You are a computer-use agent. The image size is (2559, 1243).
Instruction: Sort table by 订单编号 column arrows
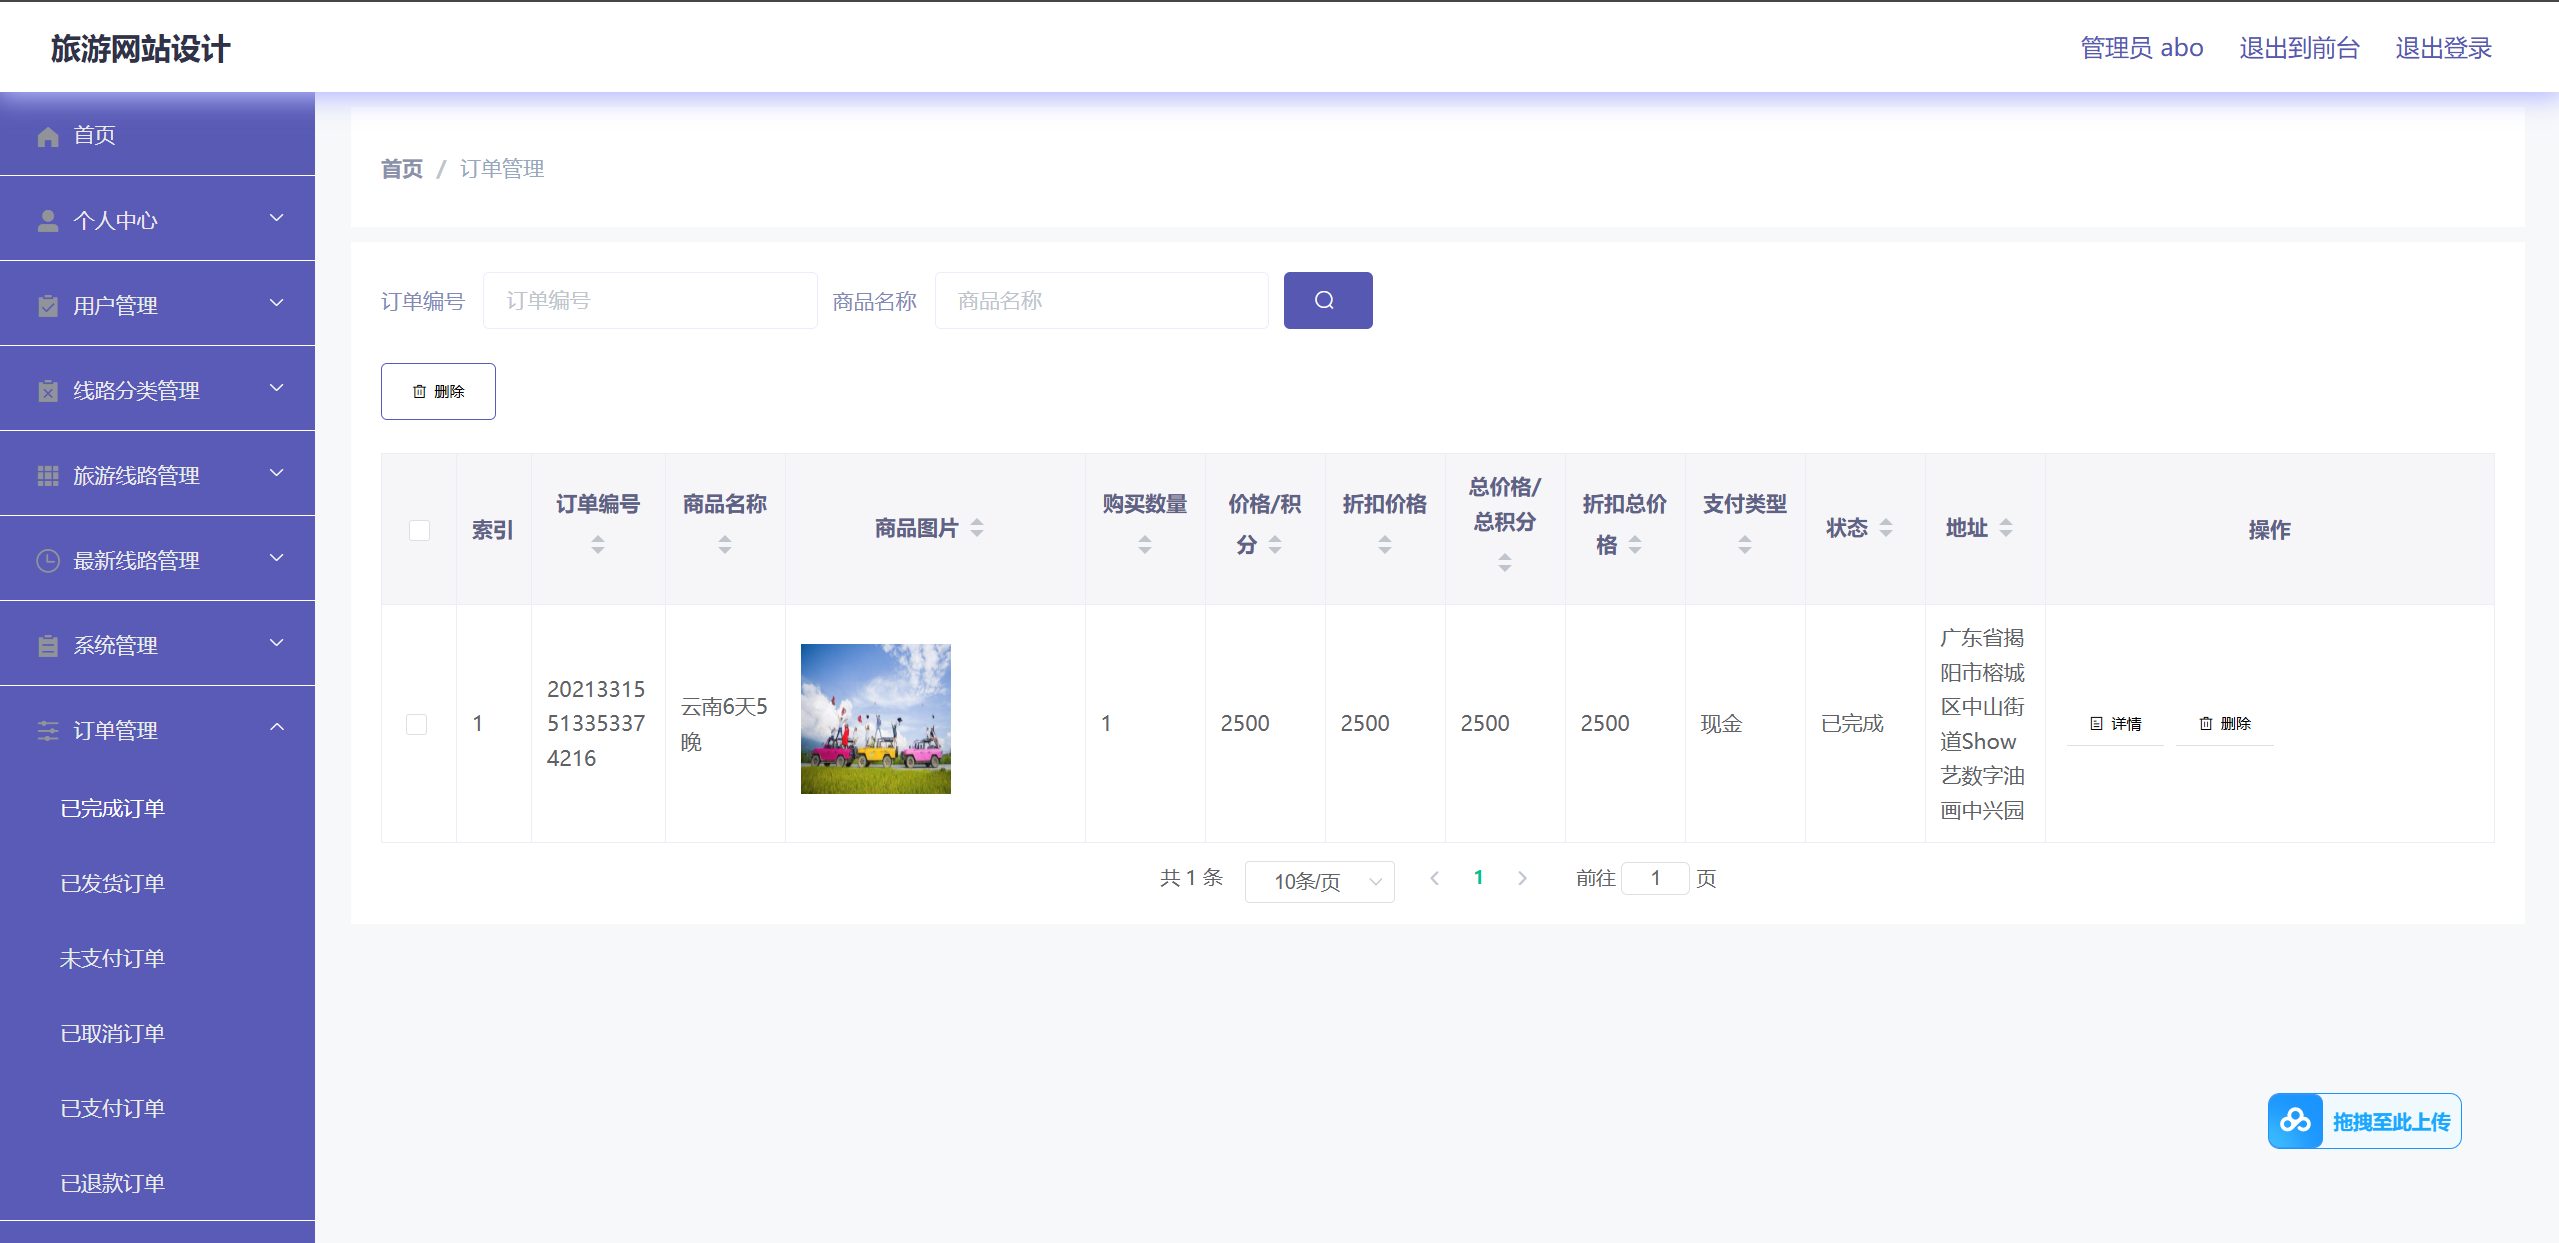(598, 544)
